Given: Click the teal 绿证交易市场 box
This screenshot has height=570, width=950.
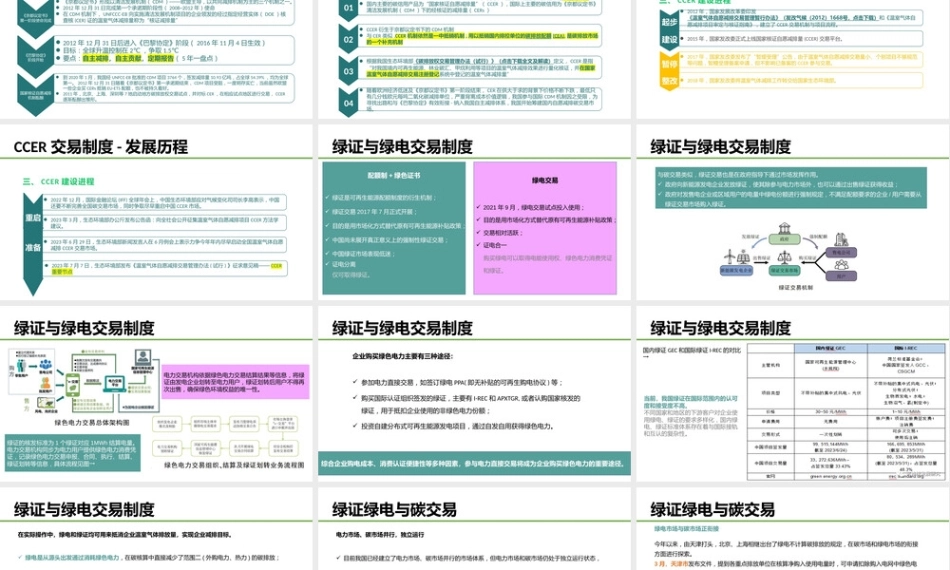Looking at the screenshot, I should click(785, 271).
